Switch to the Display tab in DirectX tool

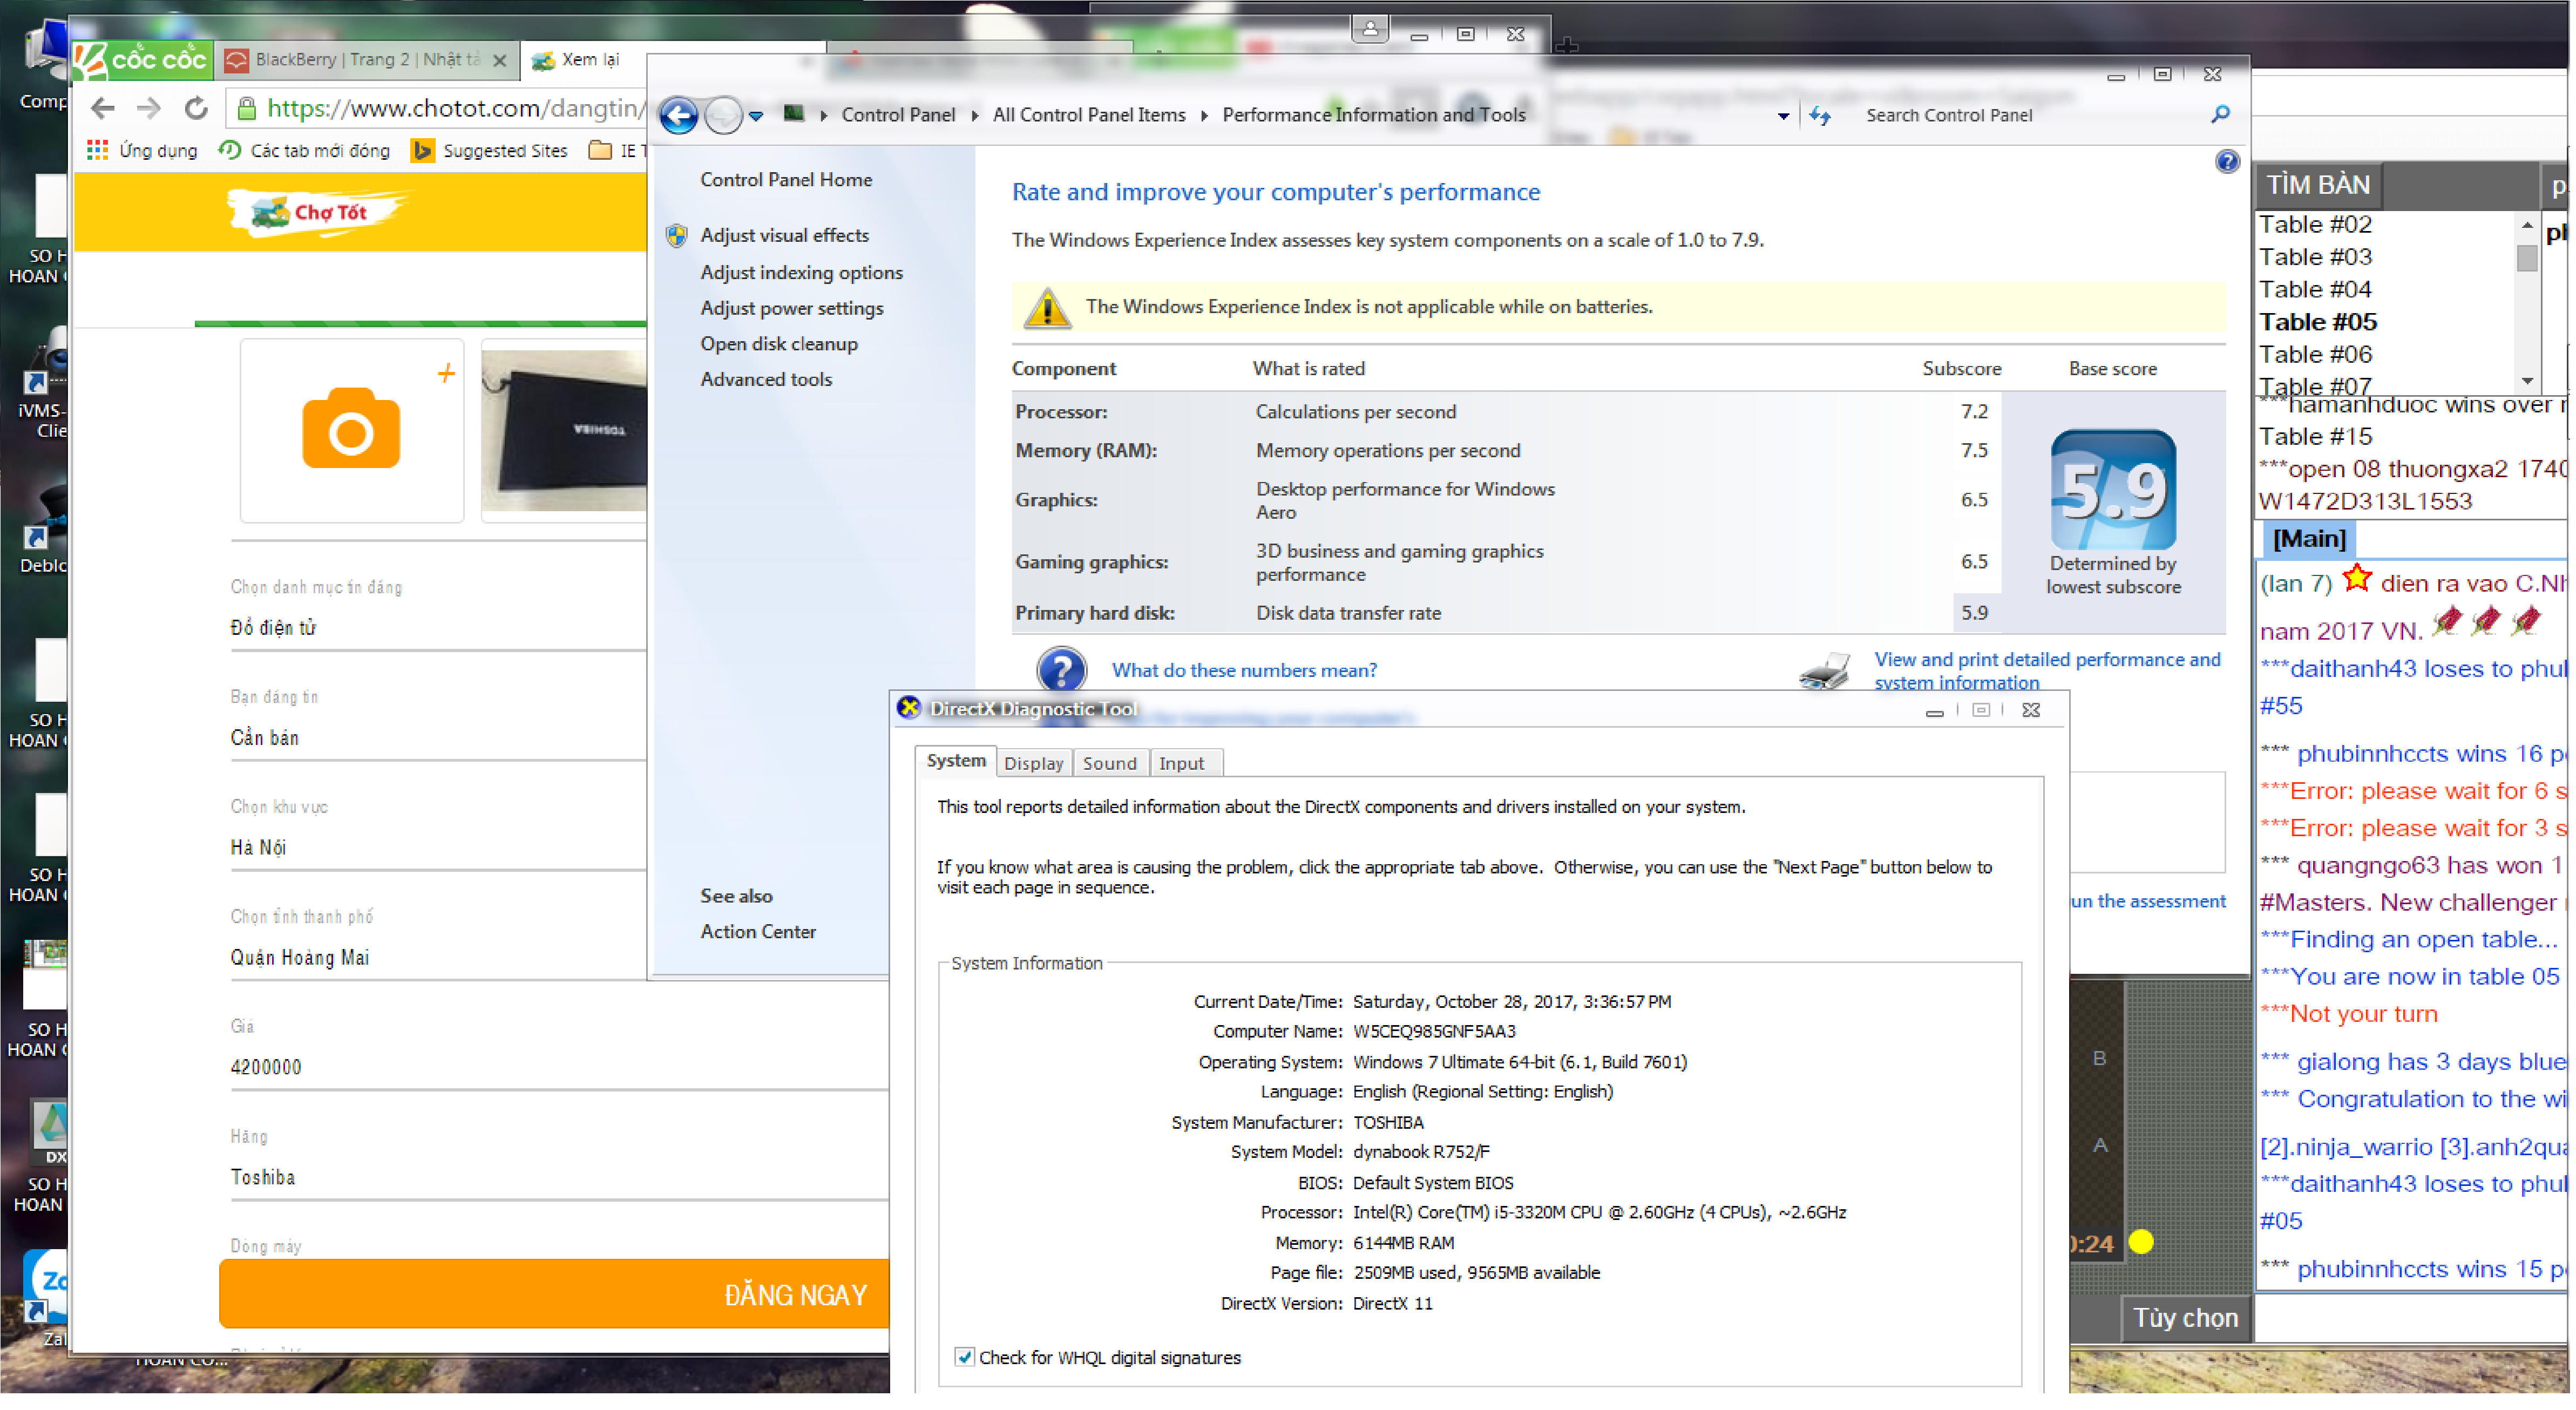pos(1033,763)
